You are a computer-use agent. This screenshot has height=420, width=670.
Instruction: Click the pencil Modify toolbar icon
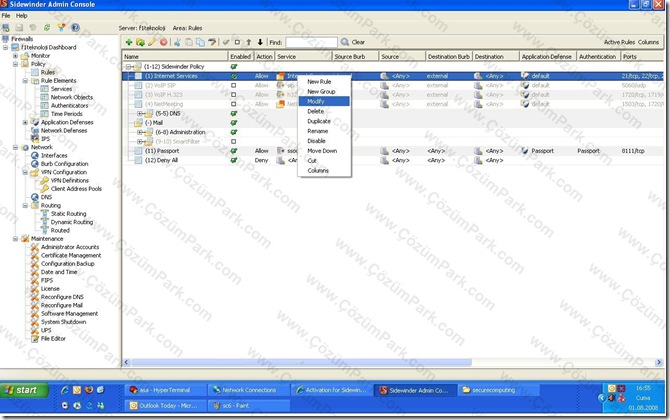pos(152,42)
